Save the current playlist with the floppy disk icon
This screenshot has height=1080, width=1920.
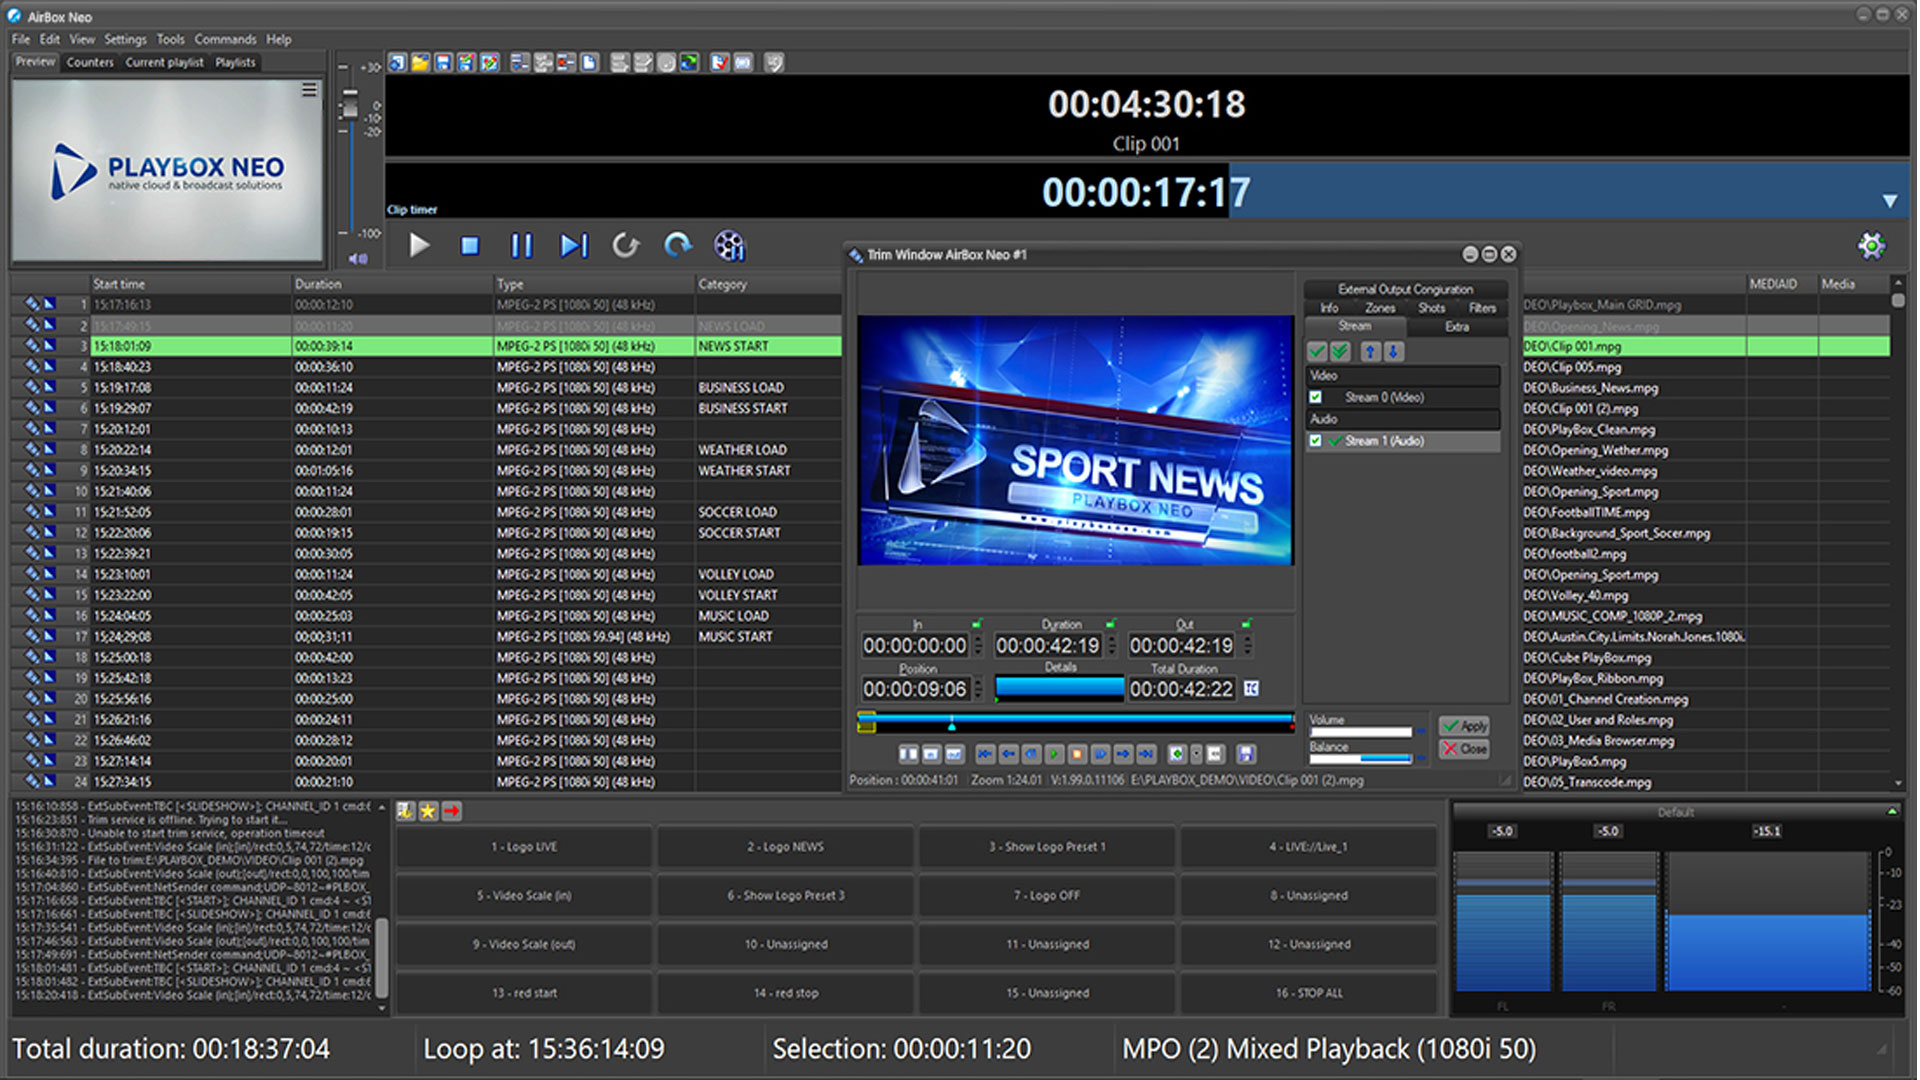443,62
